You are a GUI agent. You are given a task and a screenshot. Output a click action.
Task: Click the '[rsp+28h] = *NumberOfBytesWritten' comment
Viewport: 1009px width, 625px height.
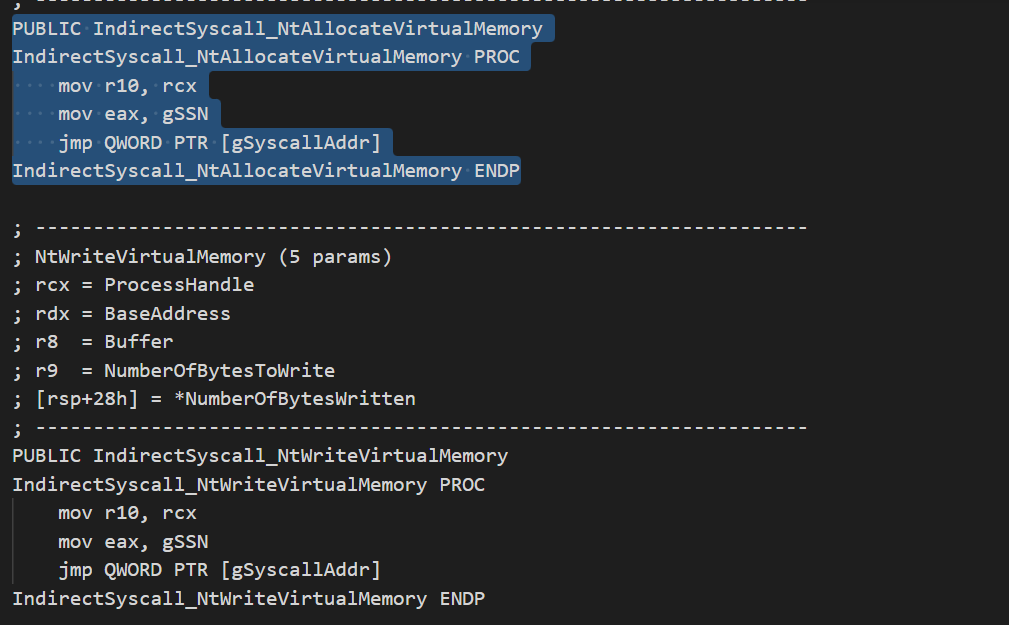[213, 399]
